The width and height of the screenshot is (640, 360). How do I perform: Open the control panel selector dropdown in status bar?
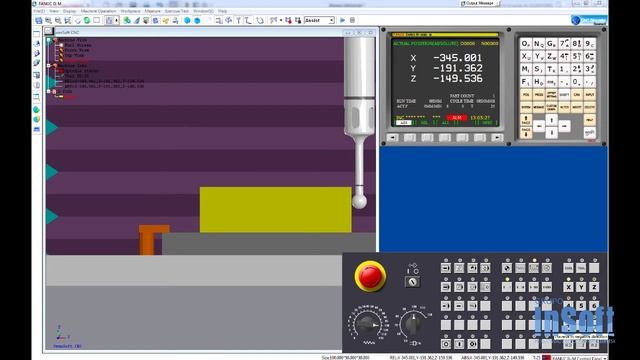pos(604,358)
